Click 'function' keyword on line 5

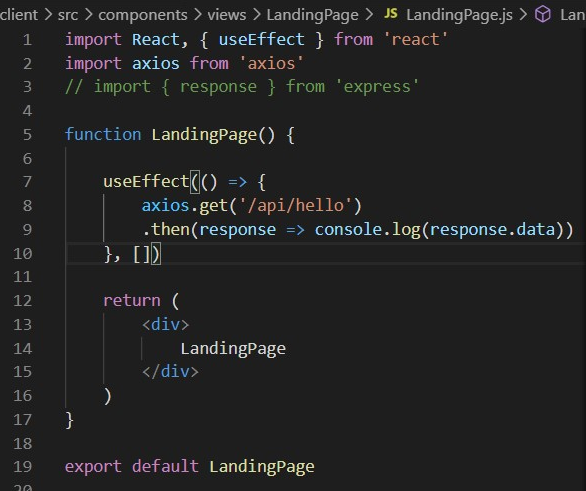pyautogui.click(x=103, y=135)
